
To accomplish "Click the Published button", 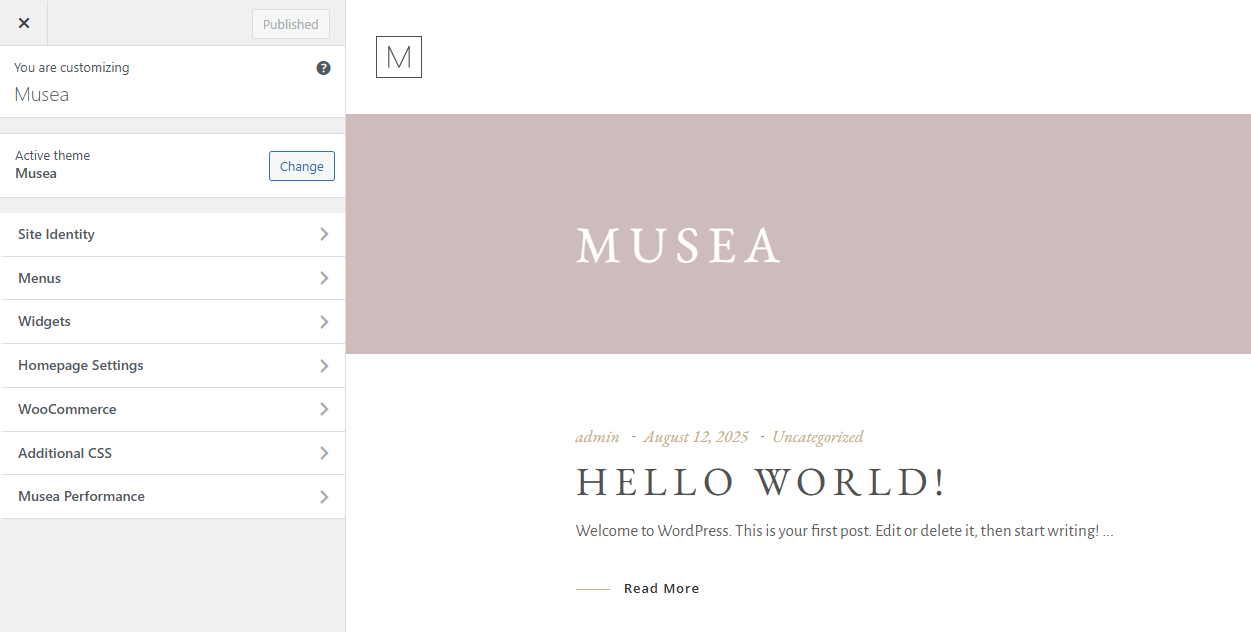I will click(x=291, y=24).
